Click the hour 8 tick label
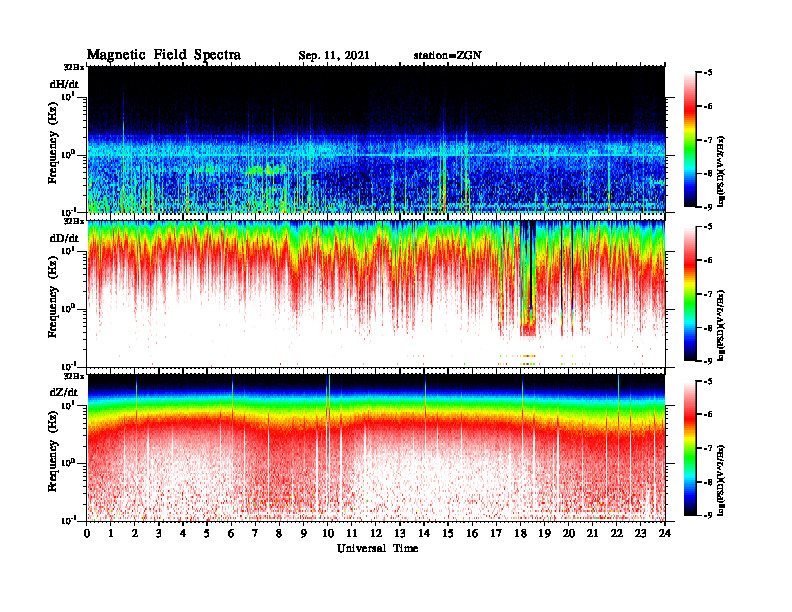792x612 pixels. [x=279, y=533]
